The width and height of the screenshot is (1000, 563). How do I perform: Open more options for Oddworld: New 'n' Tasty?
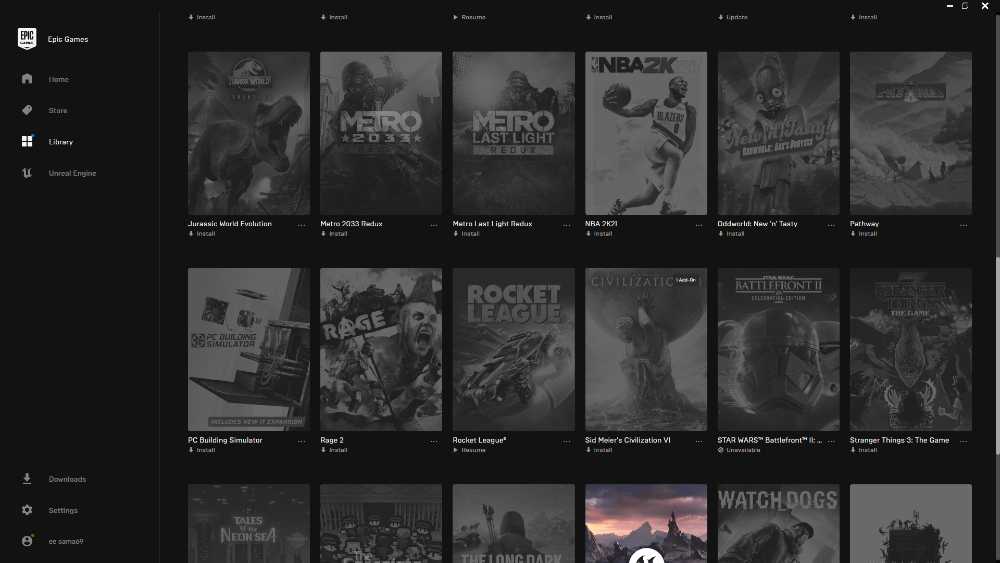click(831, 225)
